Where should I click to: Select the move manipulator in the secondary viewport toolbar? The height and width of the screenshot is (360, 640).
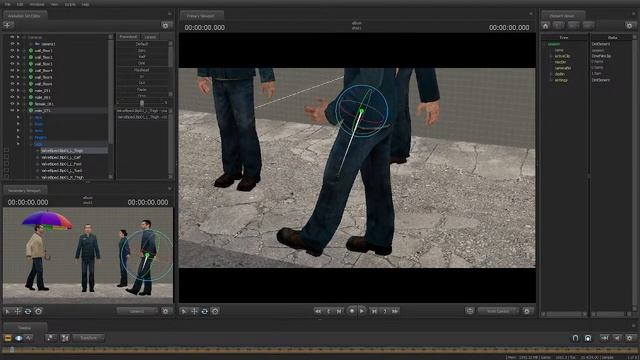tap(18, 311)
